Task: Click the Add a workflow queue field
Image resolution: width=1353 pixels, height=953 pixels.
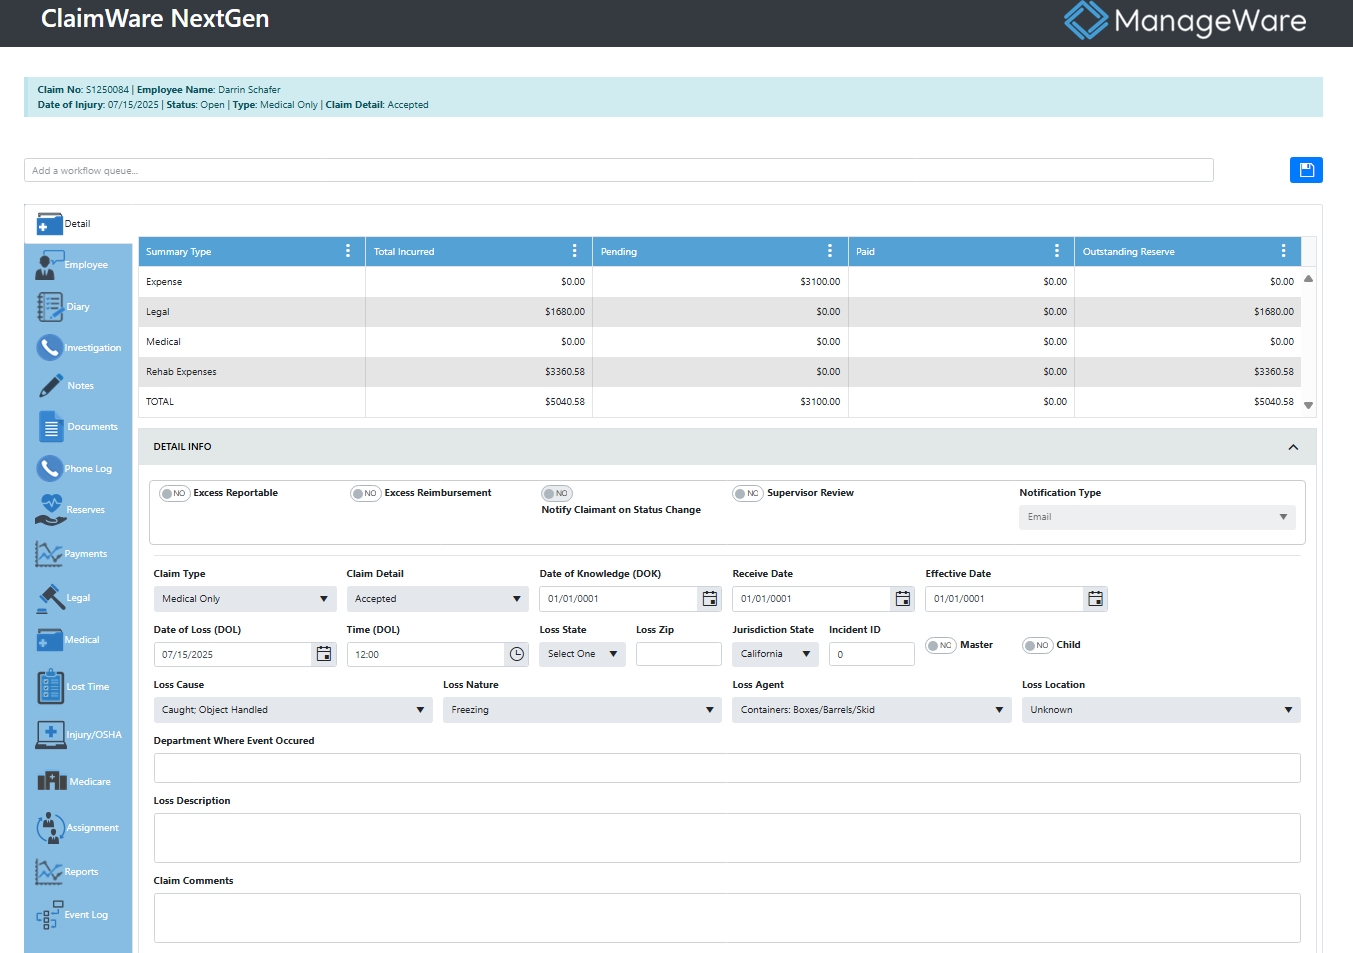Action: pyautogui.click(x=618, y=171)
